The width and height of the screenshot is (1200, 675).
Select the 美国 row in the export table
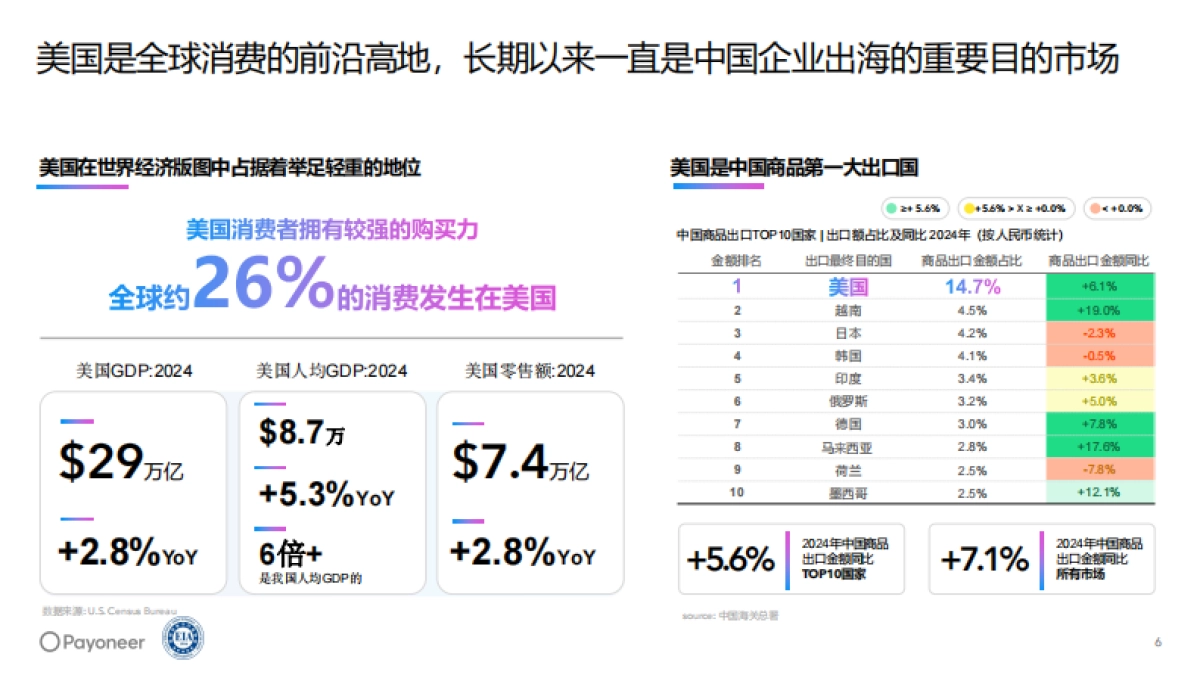tap(900, 286)
